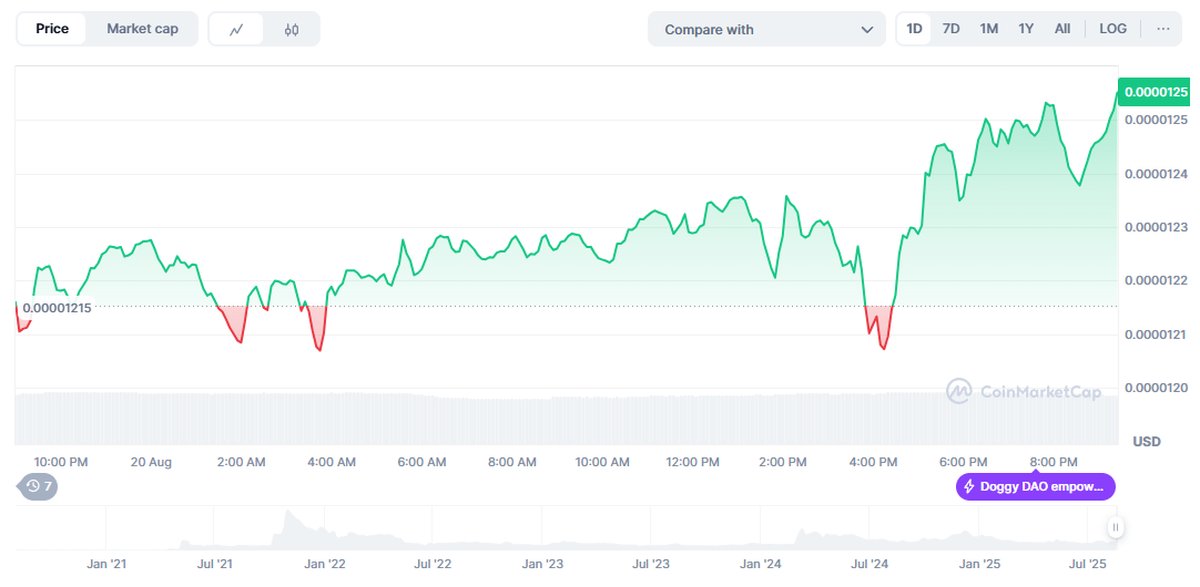The height and width of the screenshot is (587, 1200).
Task: Open the Doggy DAO event marker
Action: [1035, 487]
